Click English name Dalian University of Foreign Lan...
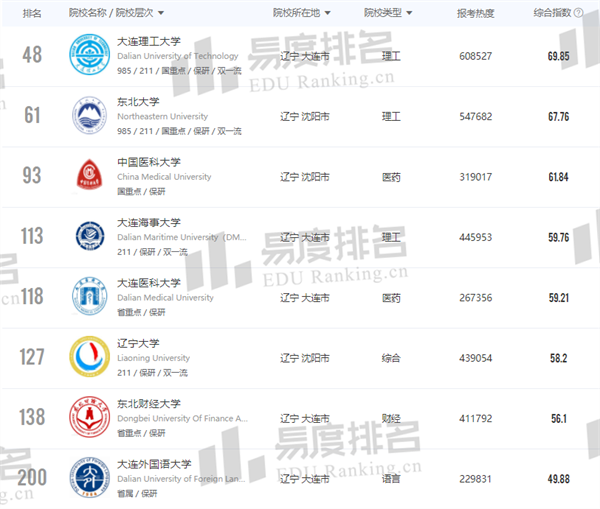The image size is (600, 509). click(x=181, y=479)
